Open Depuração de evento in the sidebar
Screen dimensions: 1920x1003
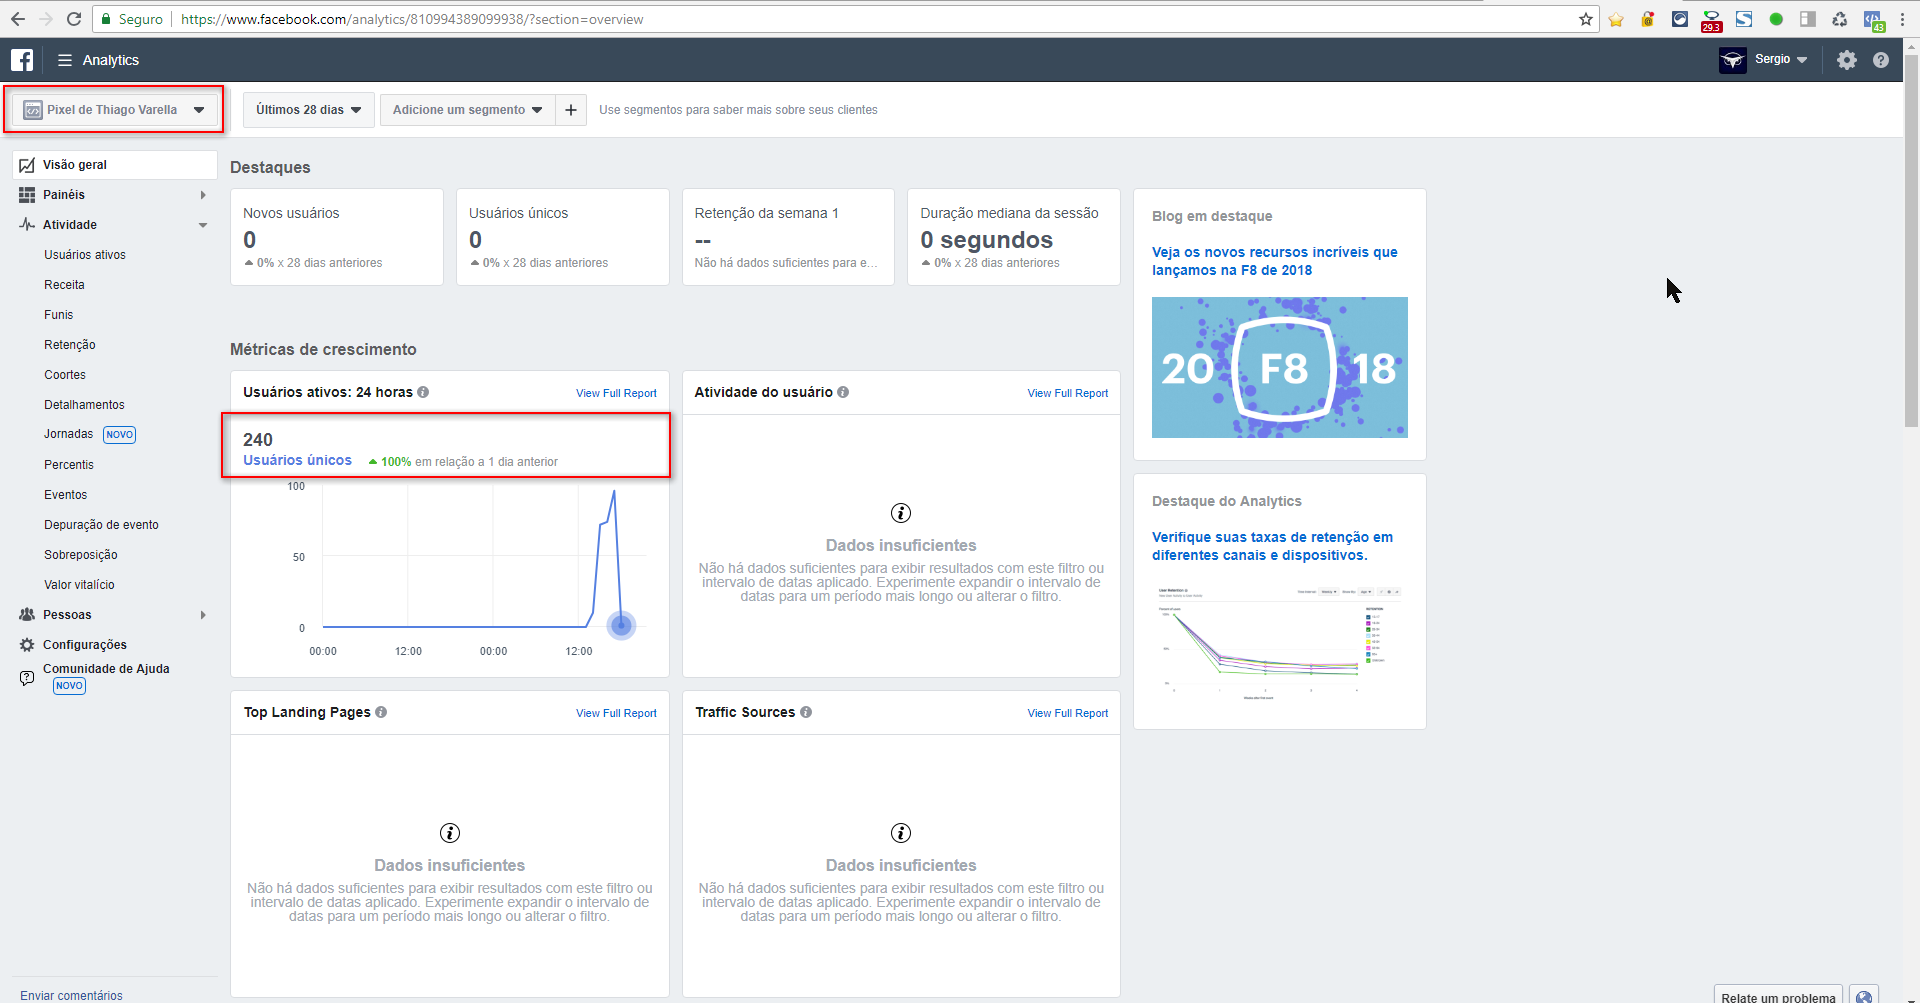pos(101,525)
